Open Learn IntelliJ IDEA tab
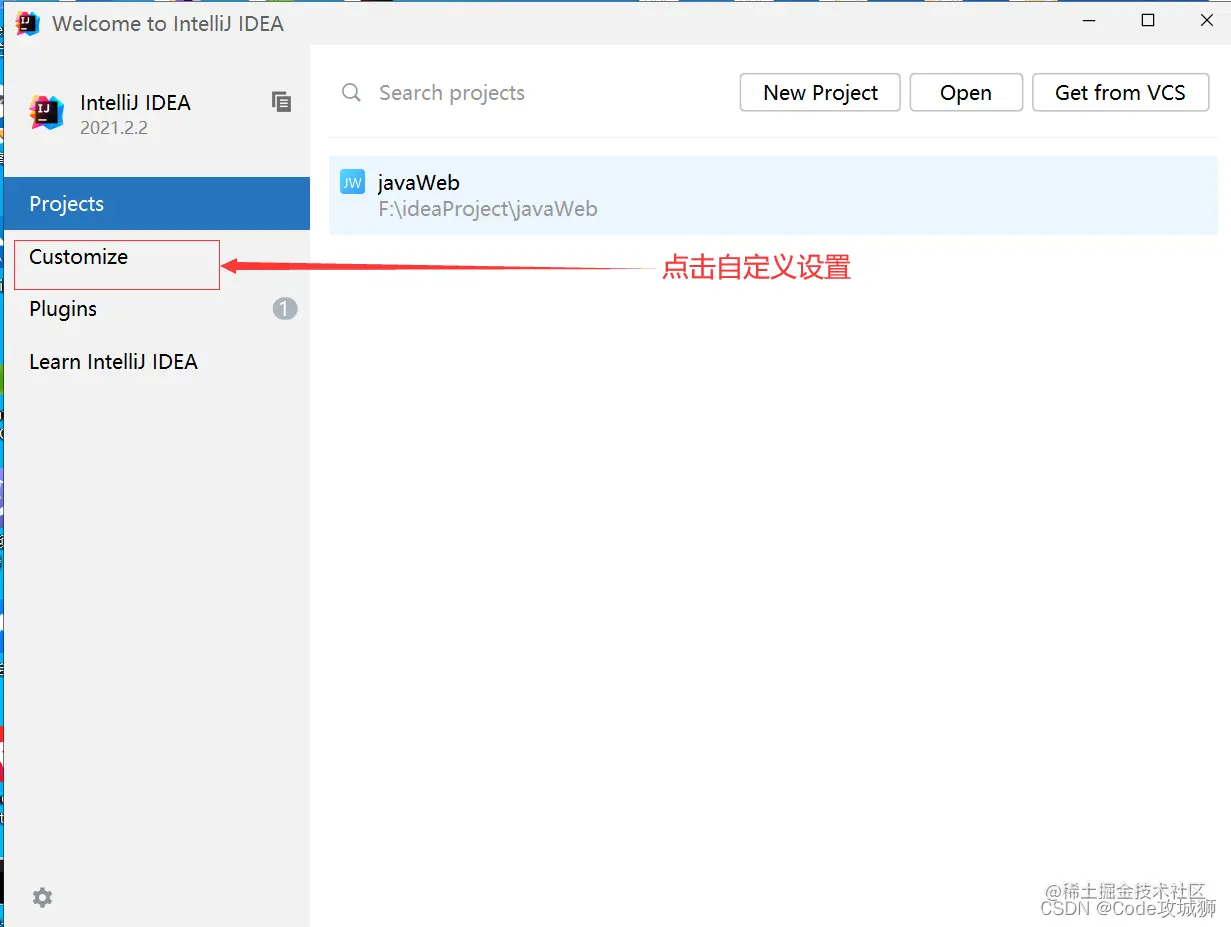The width and height of the screenshot is (1231, 927). coord(157,362)
